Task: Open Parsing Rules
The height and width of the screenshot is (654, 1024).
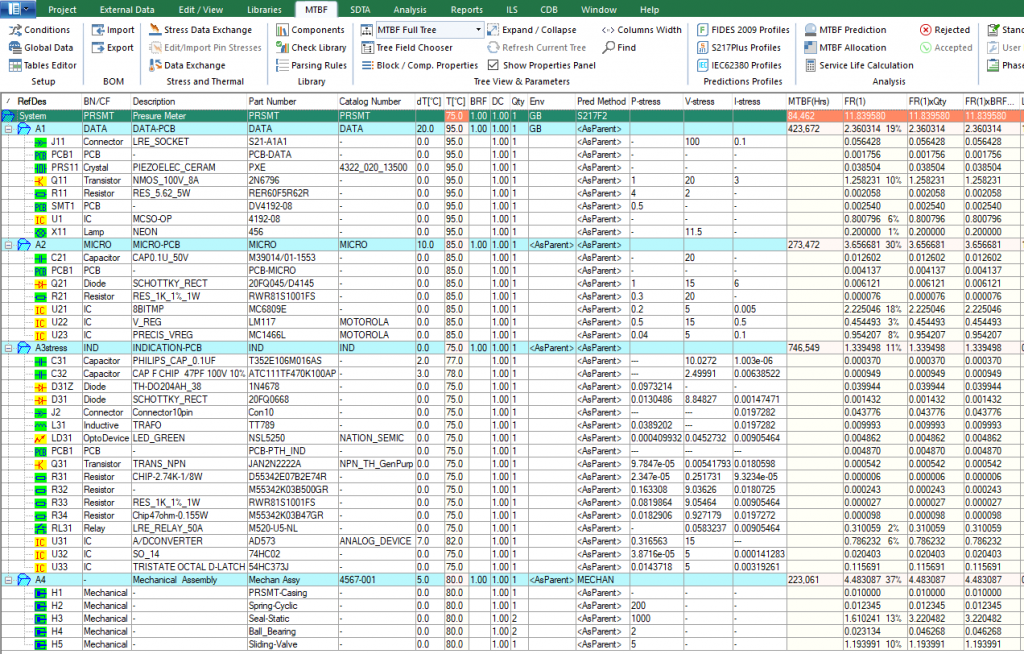Action: [311, 65]
